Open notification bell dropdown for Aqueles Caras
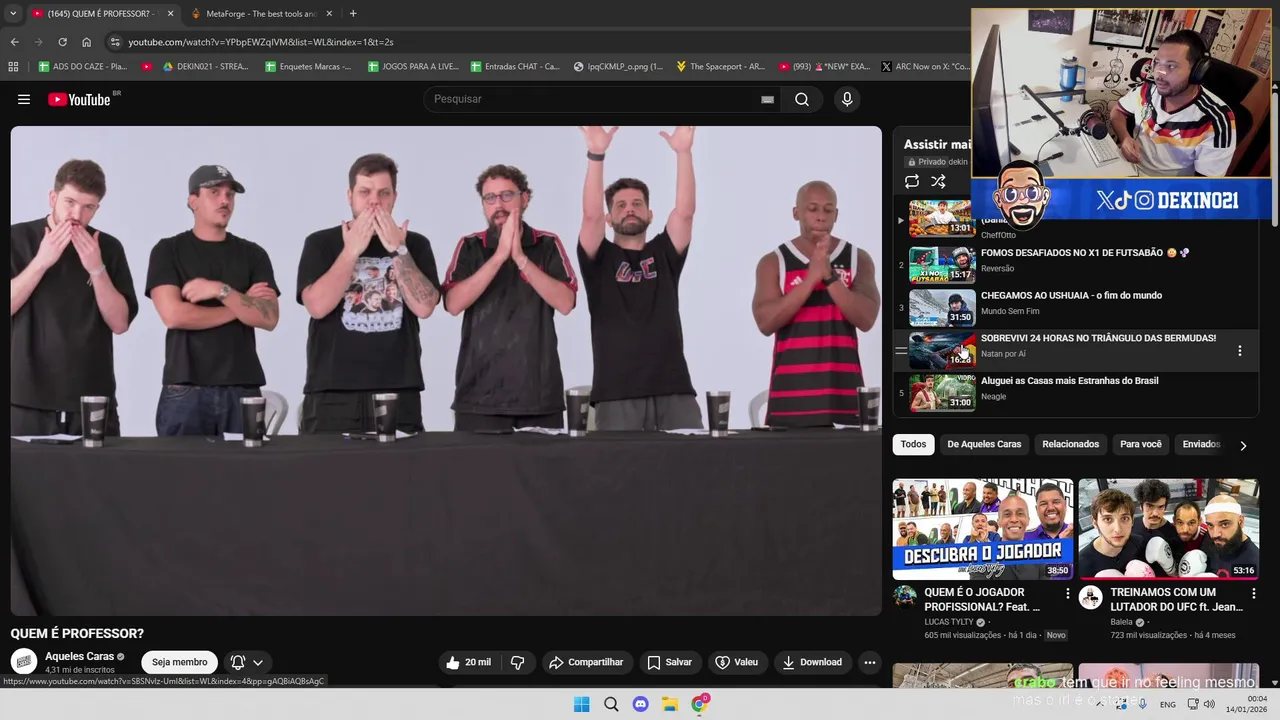Screen dimensions: 1280x720 (x=246, y=662)
